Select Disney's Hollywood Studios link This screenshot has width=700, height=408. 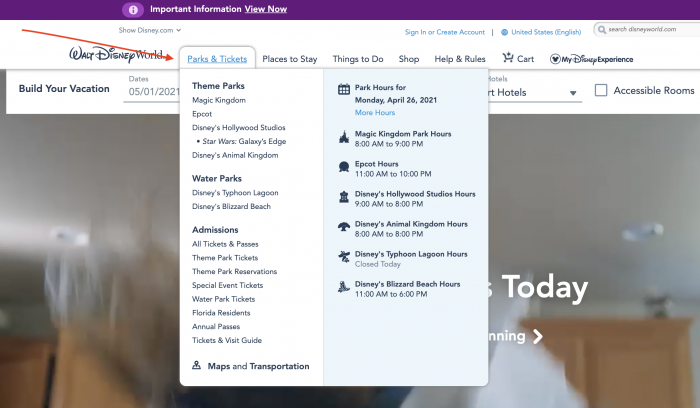[238, 127]
